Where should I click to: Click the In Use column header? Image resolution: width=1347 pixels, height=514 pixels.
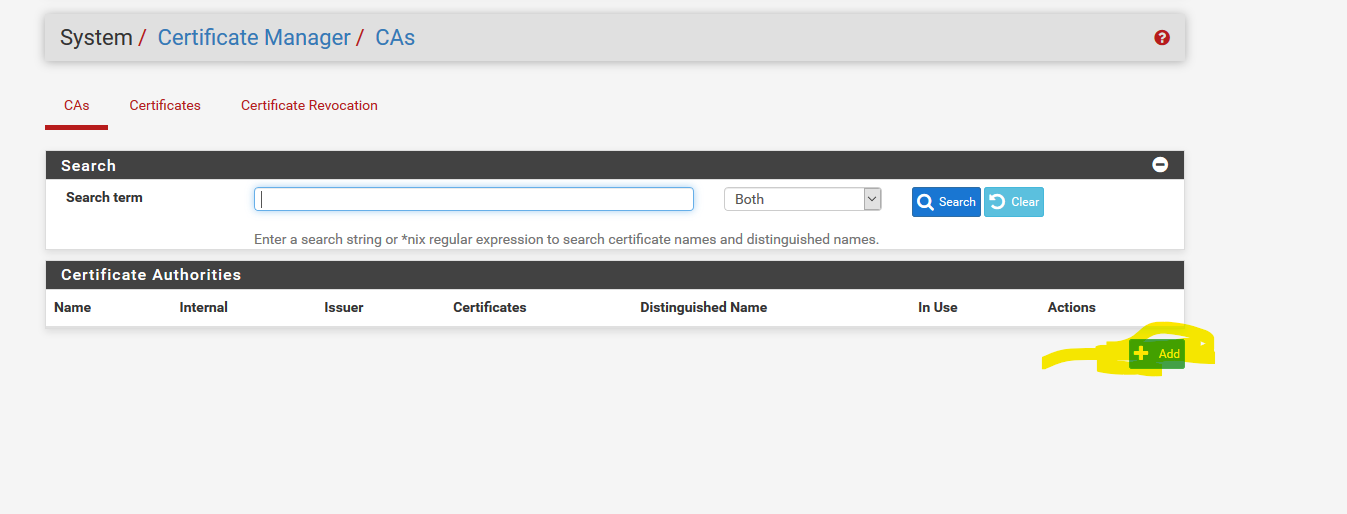click(x=937, y=307)
